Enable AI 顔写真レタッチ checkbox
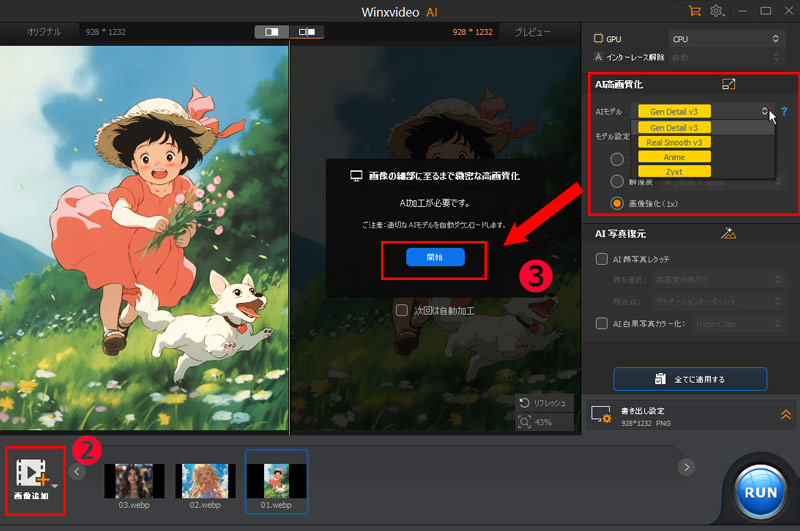Screen dimensions: 800x531 point(602,259)
